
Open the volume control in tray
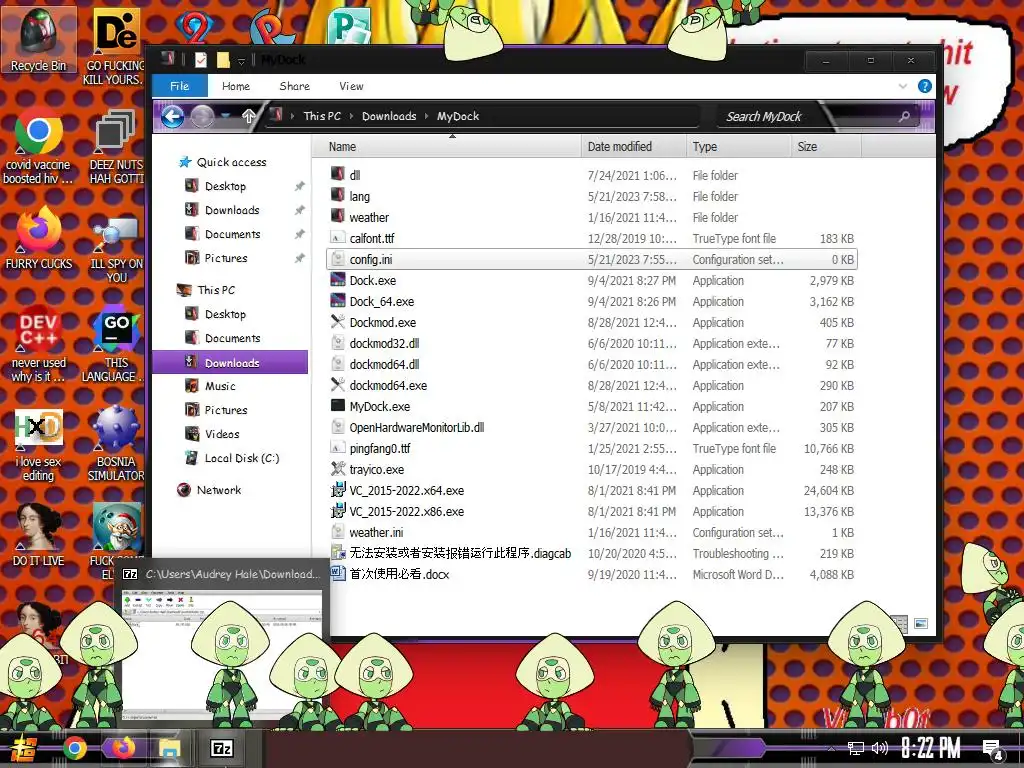tap(880, 748)
